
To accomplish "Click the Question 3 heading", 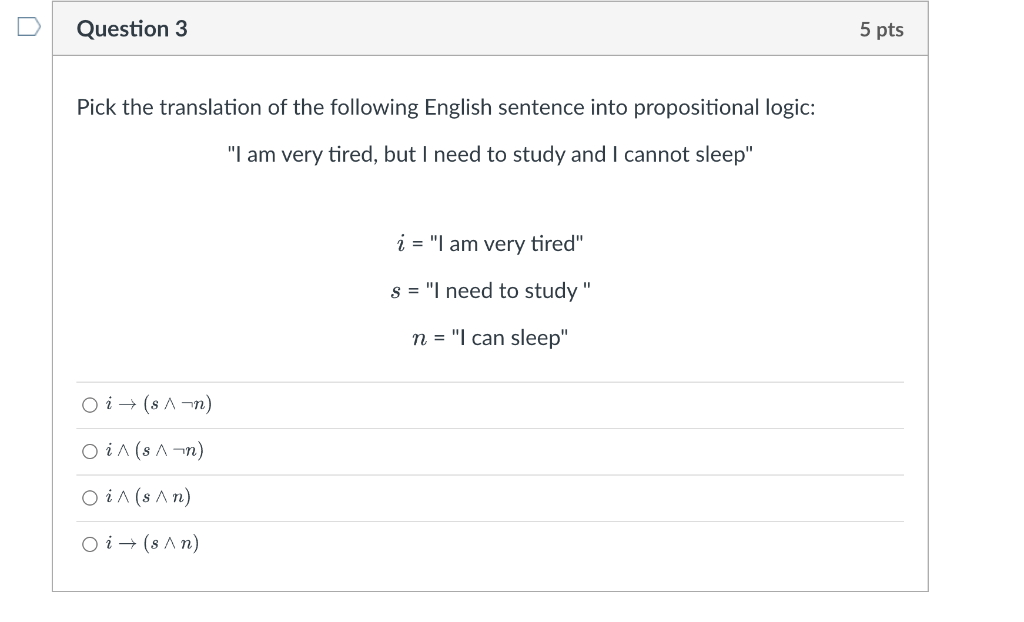I will [x=132, y=29].
